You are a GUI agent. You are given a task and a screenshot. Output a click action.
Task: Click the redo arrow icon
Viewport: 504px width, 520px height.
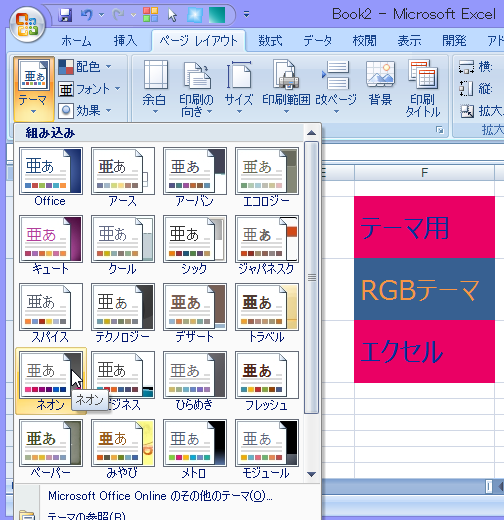(118, 15)
